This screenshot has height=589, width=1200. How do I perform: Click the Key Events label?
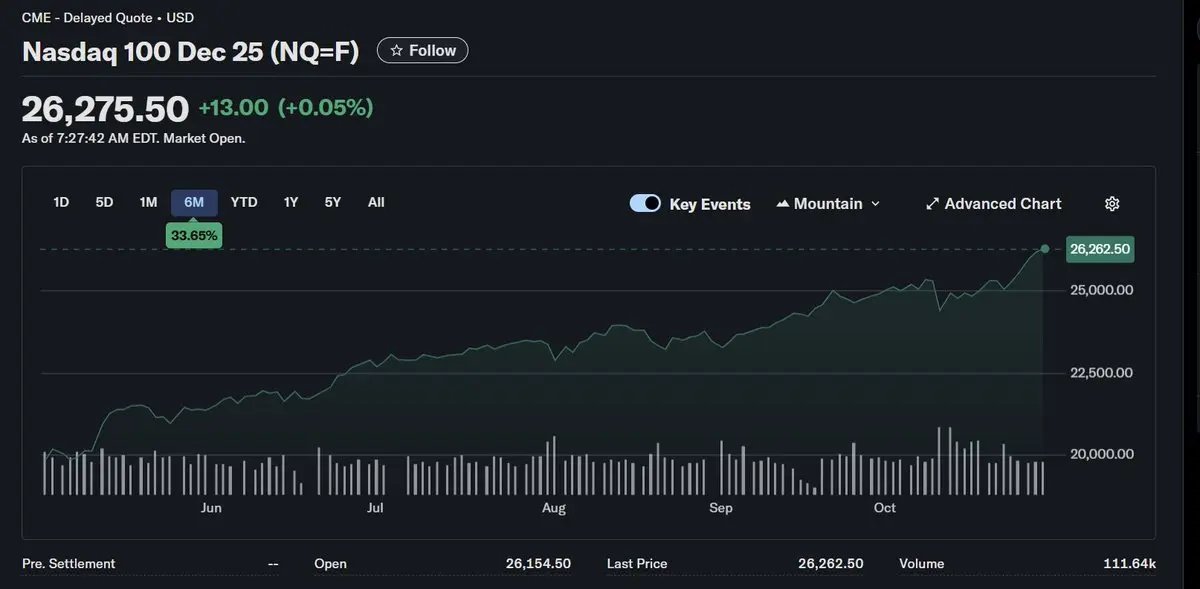(710, 204)
